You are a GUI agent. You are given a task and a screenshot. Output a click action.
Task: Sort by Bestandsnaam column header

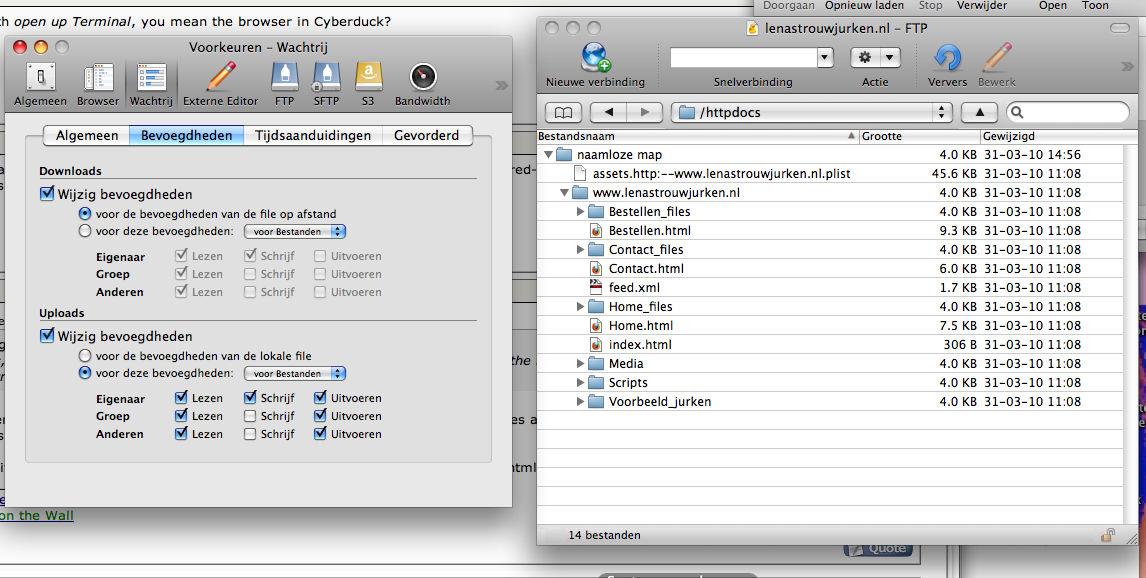tap(698, 136)
